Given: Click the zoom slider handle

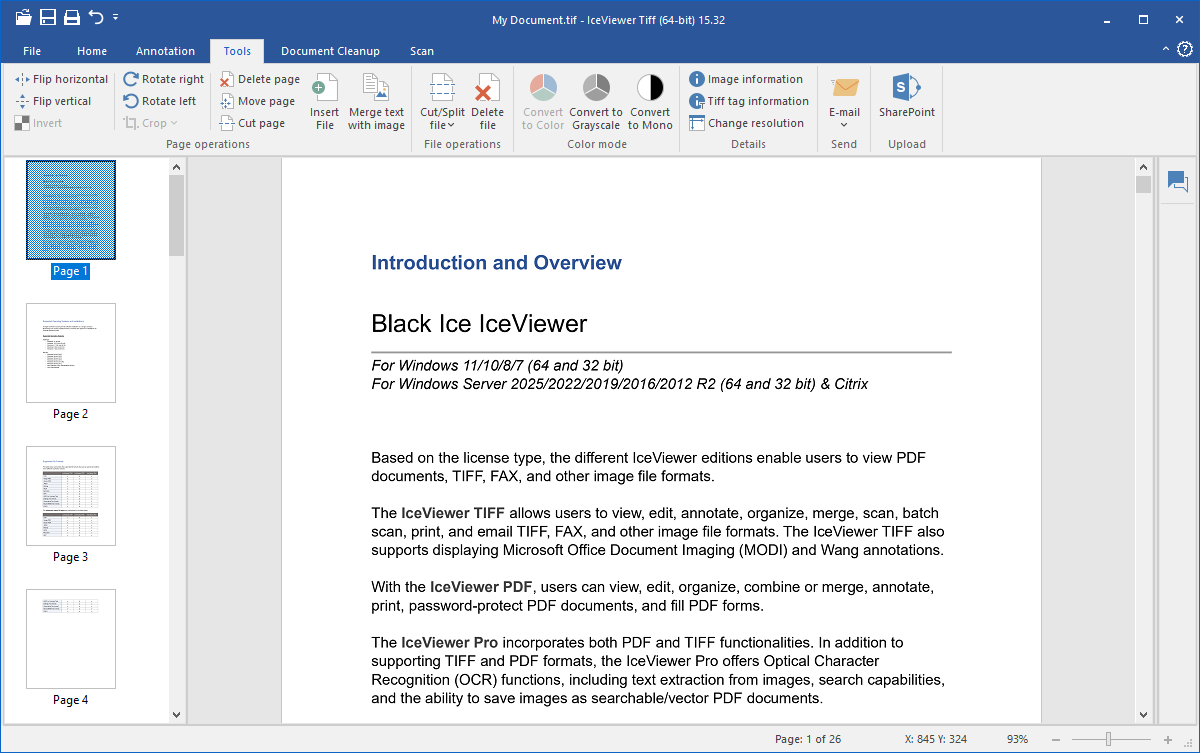Looking at the screenshot, I should tap(1108, 739).
